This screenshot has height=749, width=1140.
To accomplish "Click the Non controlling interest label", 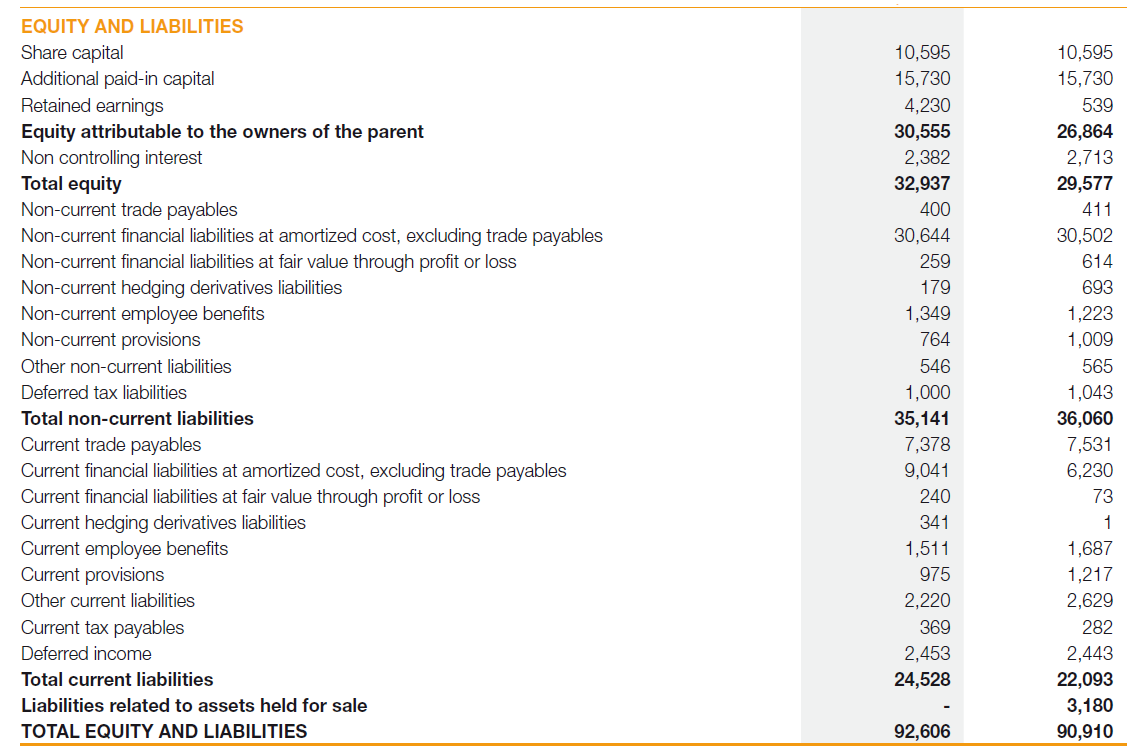I will point(111,157).
